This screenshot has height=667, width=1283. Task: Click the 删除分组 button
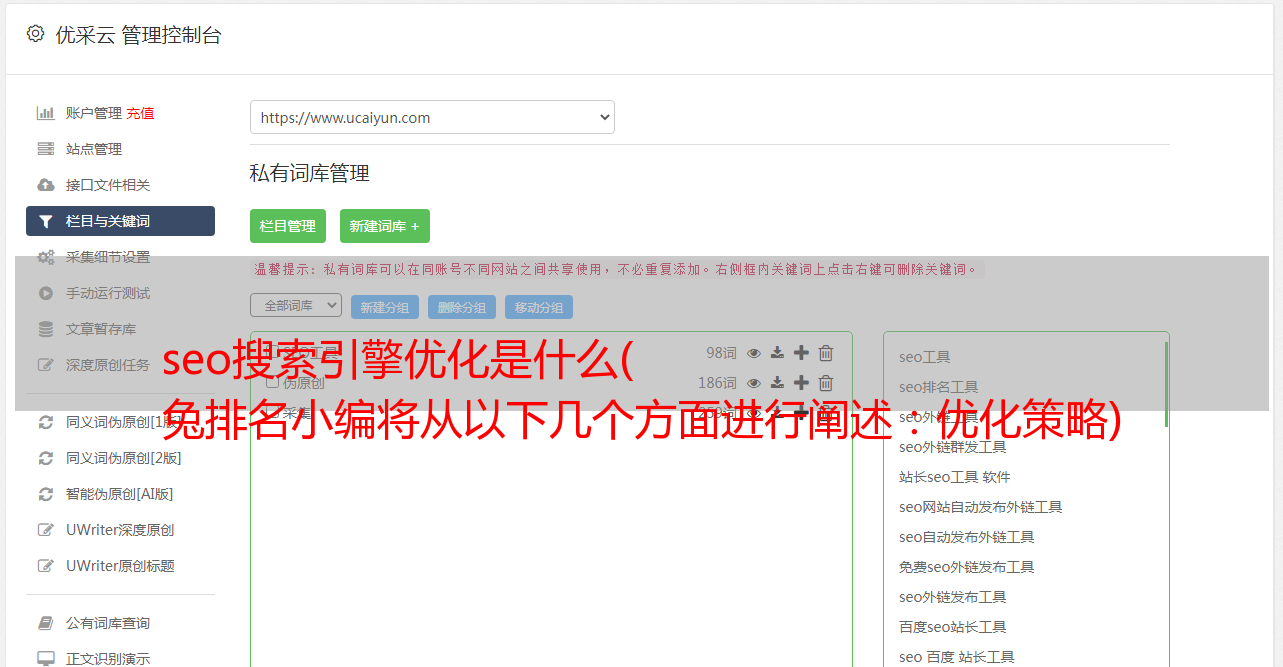(462, 307)
